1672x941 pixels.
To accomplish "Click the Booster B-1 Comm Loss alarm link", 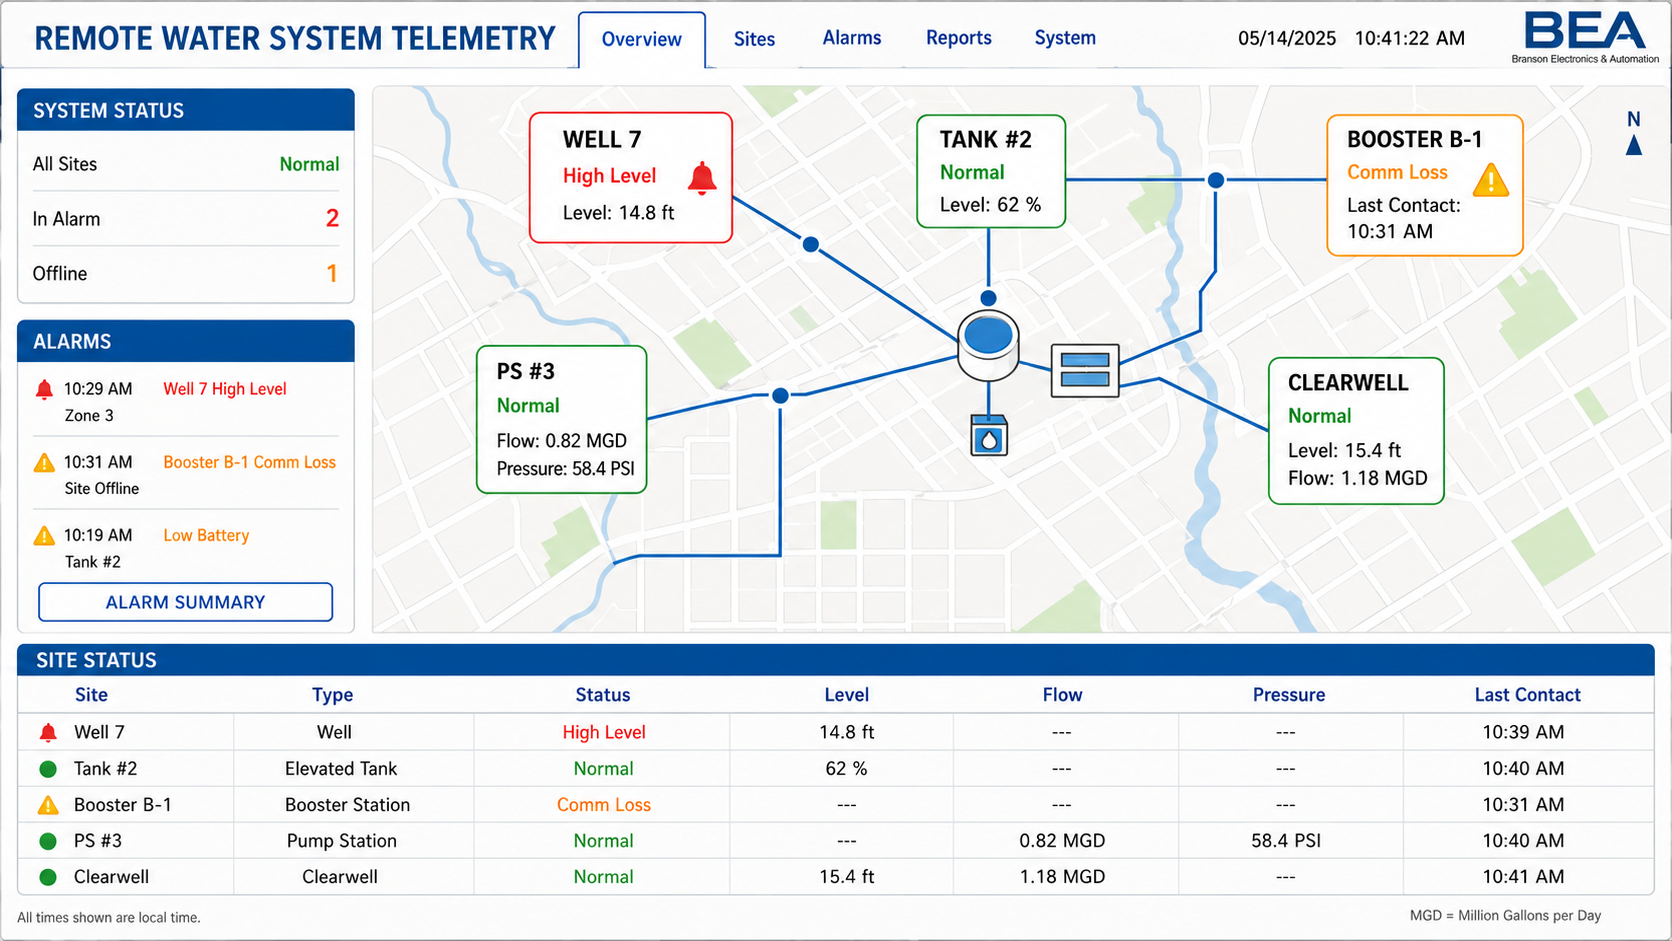I will [x=250, y=462].
